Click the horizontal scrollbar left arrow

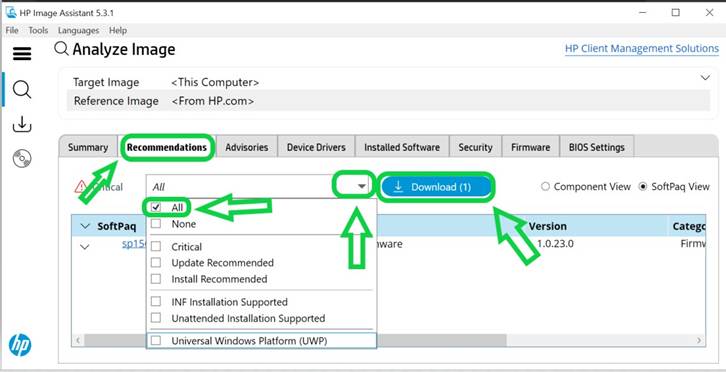click(x=78, y=340)
